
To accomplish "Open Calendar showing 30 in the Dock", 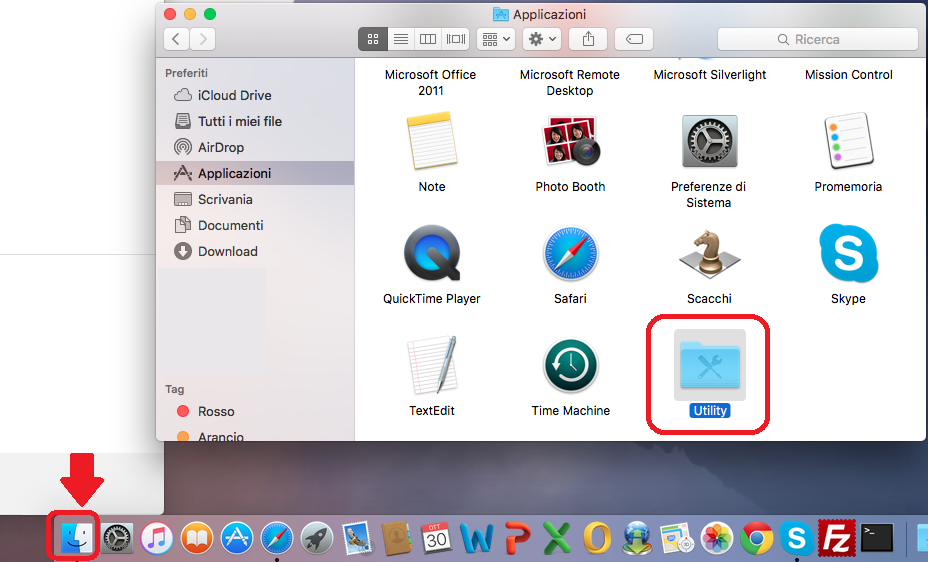I will click(x=437, y=538).
